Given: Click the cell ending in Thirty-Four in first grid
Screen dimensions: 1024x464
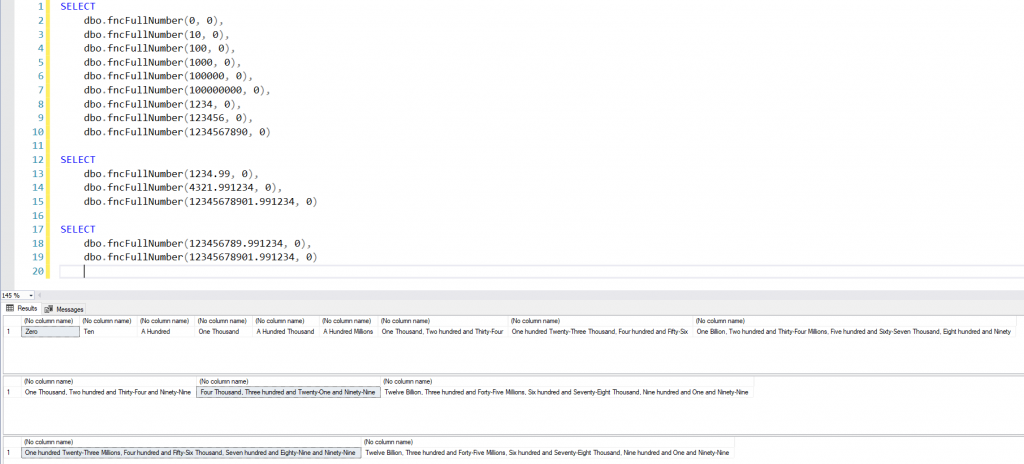Looking at the screenshot, I should pyautogui.click(x=443, y=332).
